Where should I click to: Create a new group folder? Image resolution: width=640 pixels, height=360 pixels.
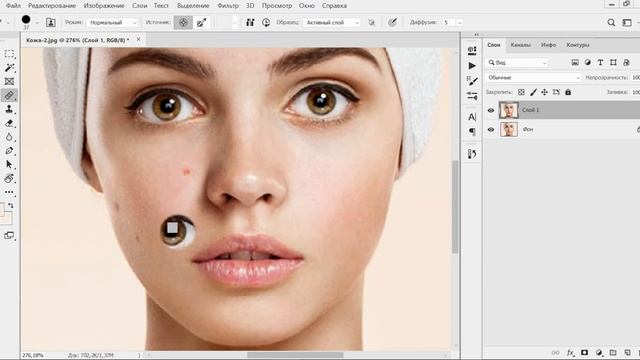(613, 353)
